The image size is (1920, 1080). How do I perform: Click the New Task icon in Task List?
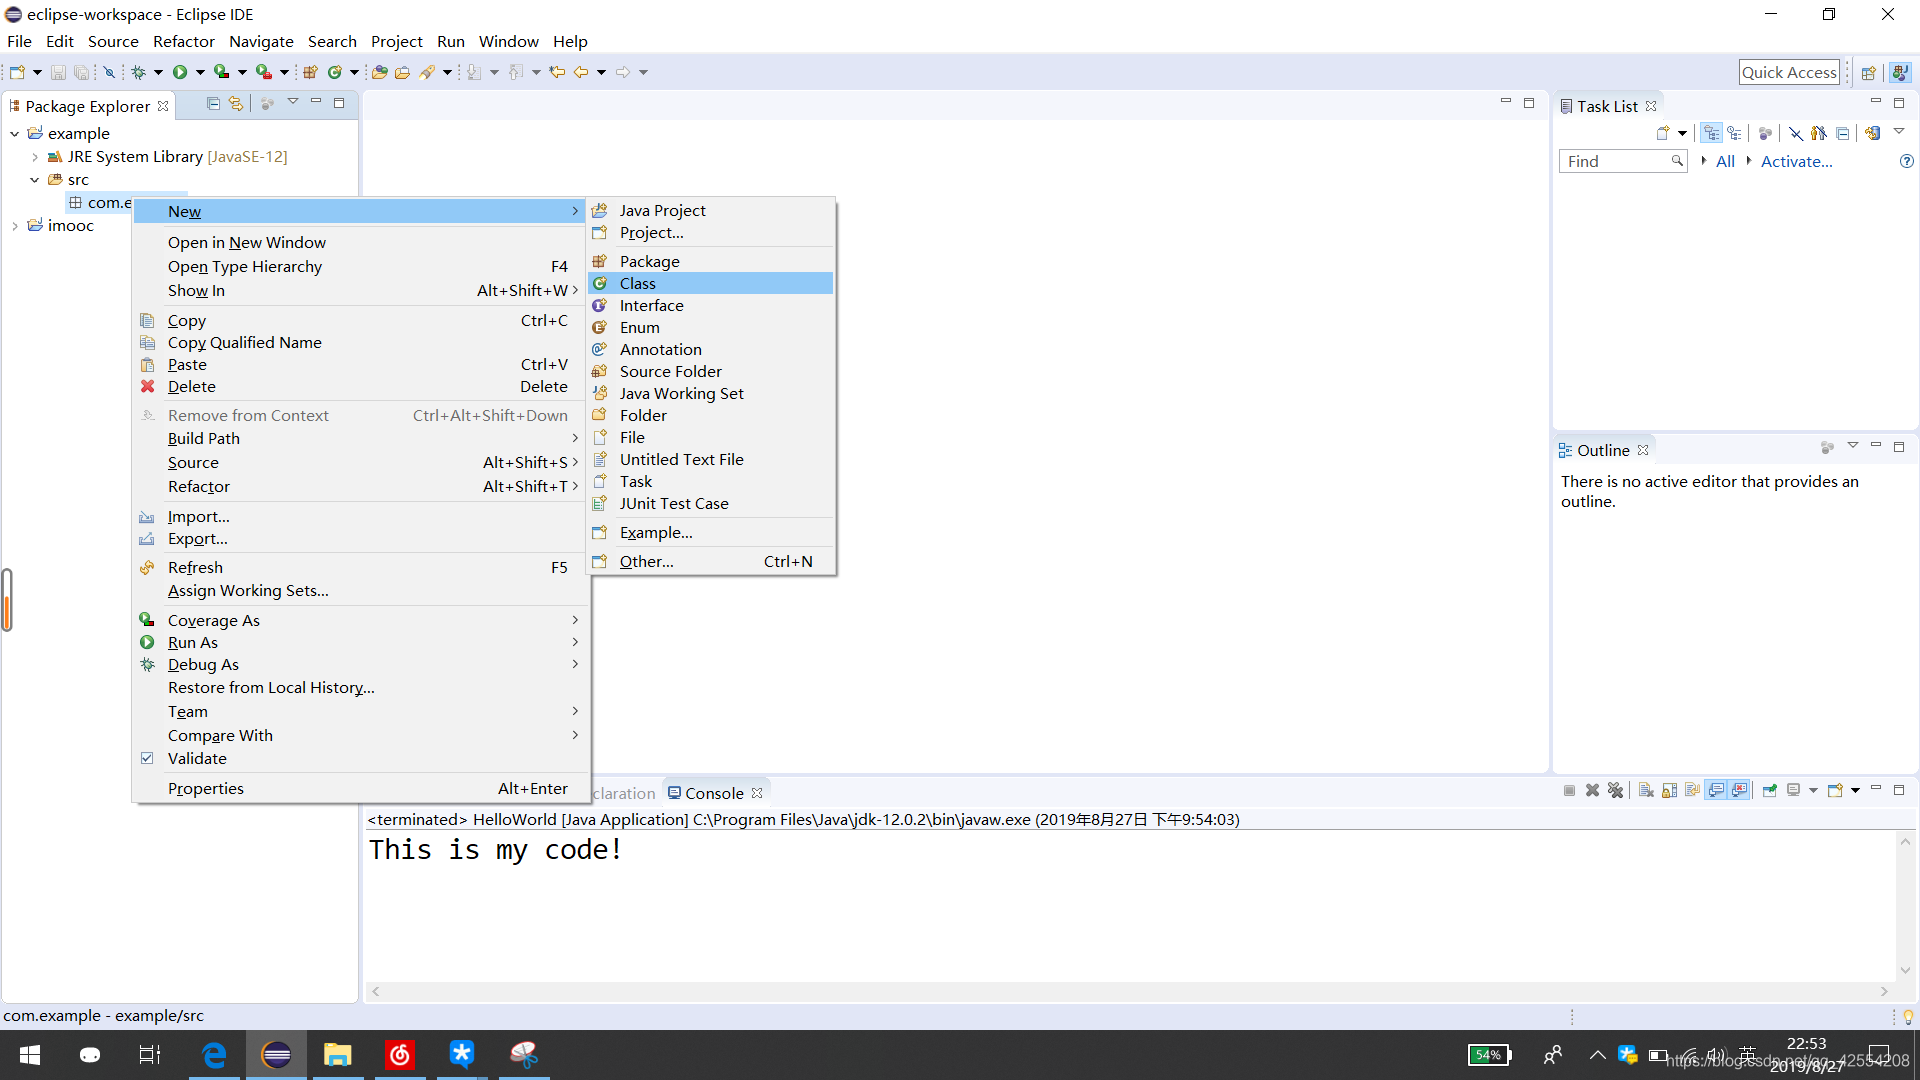(x=1663, y=133)
